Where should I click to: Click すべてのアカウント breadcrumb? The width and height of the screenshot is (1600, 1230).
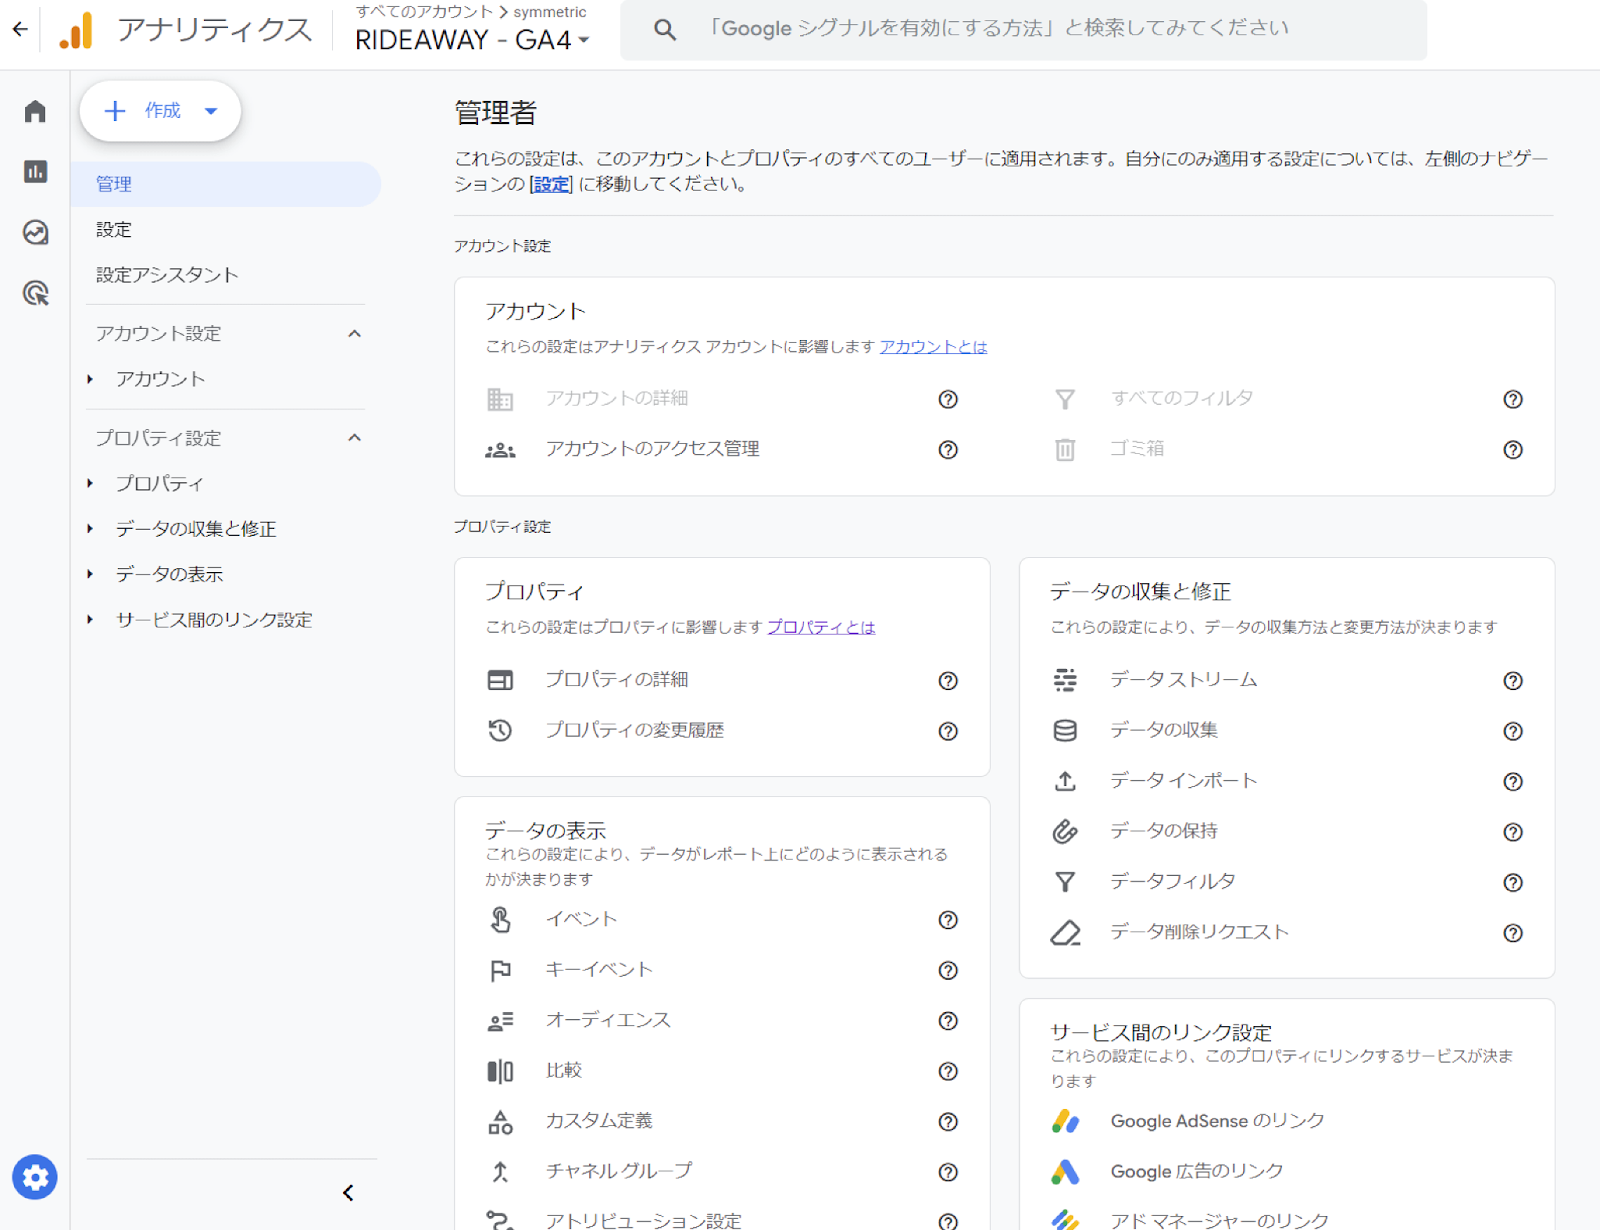424,12
